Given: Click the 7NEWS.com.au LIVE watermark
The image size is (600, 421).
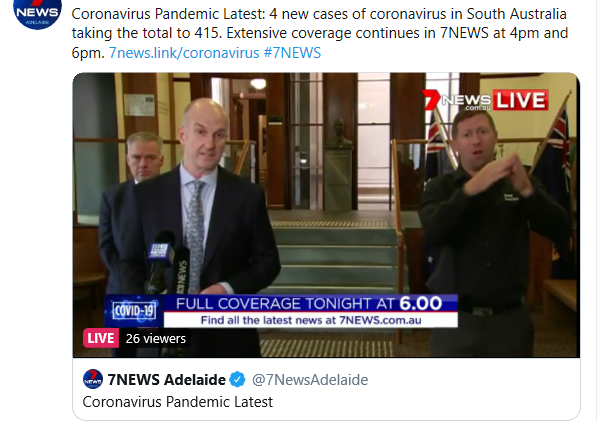Looking at the screenshot, I should click(485, 100).
